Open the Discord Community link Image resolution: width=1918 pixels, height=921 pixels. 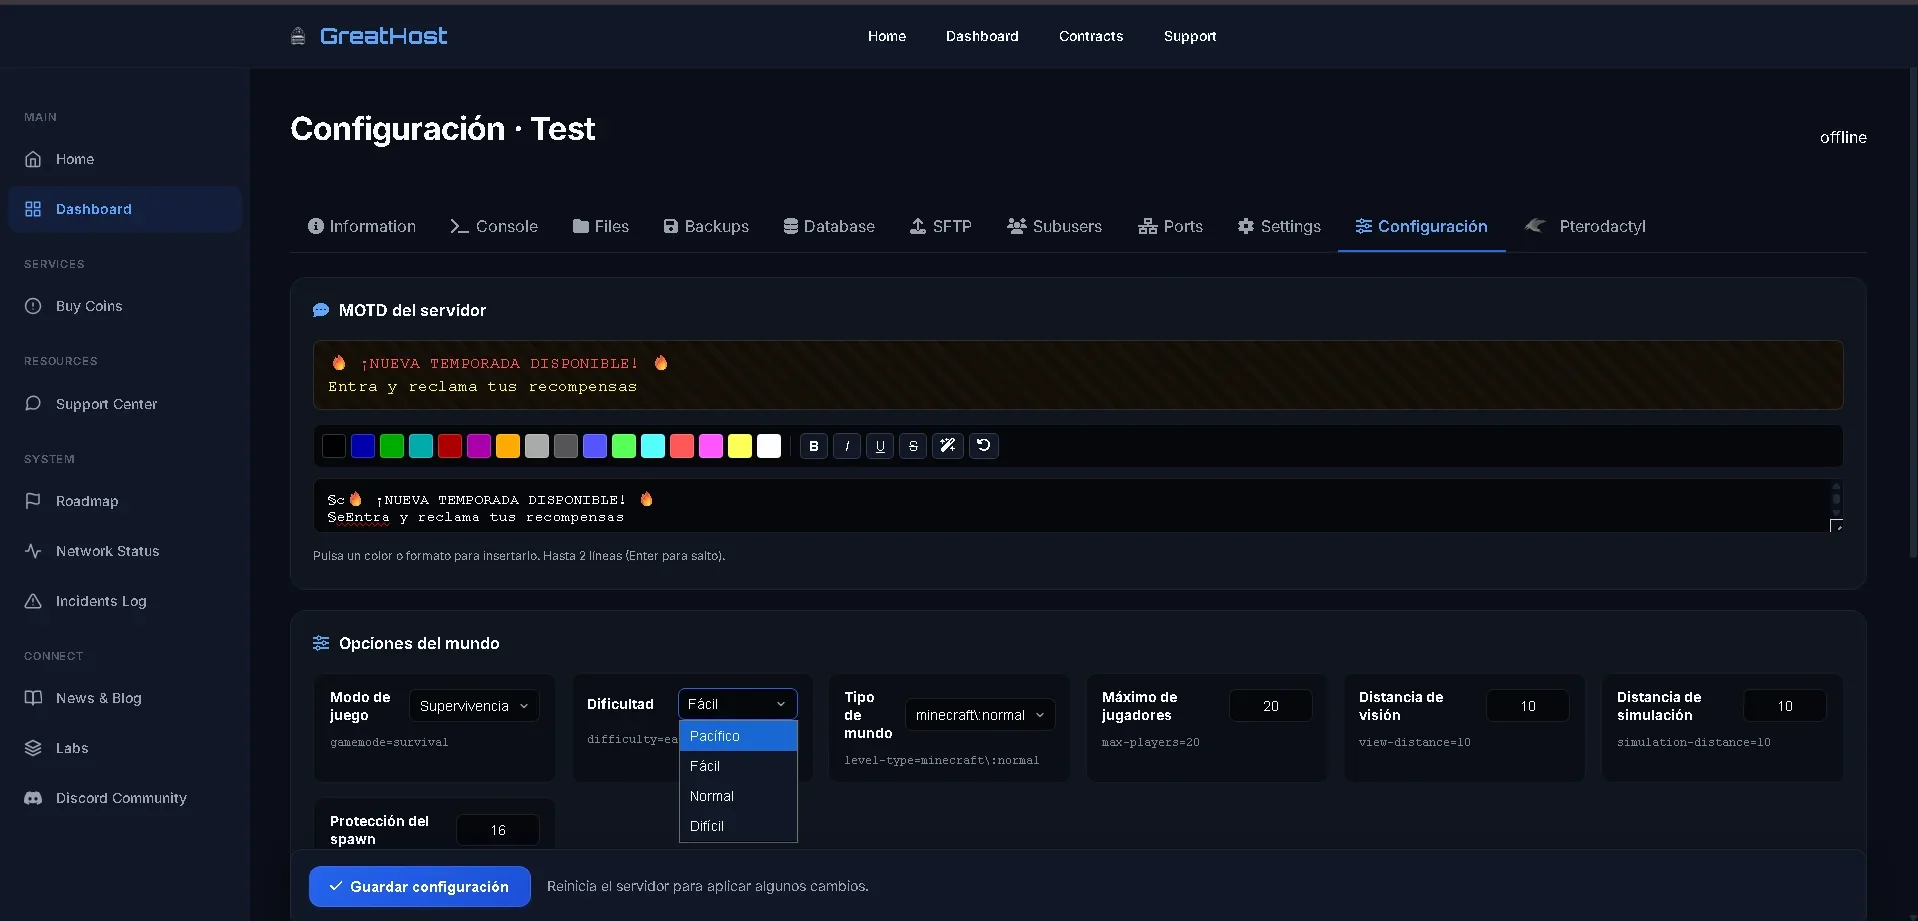[x=121, y=798]
